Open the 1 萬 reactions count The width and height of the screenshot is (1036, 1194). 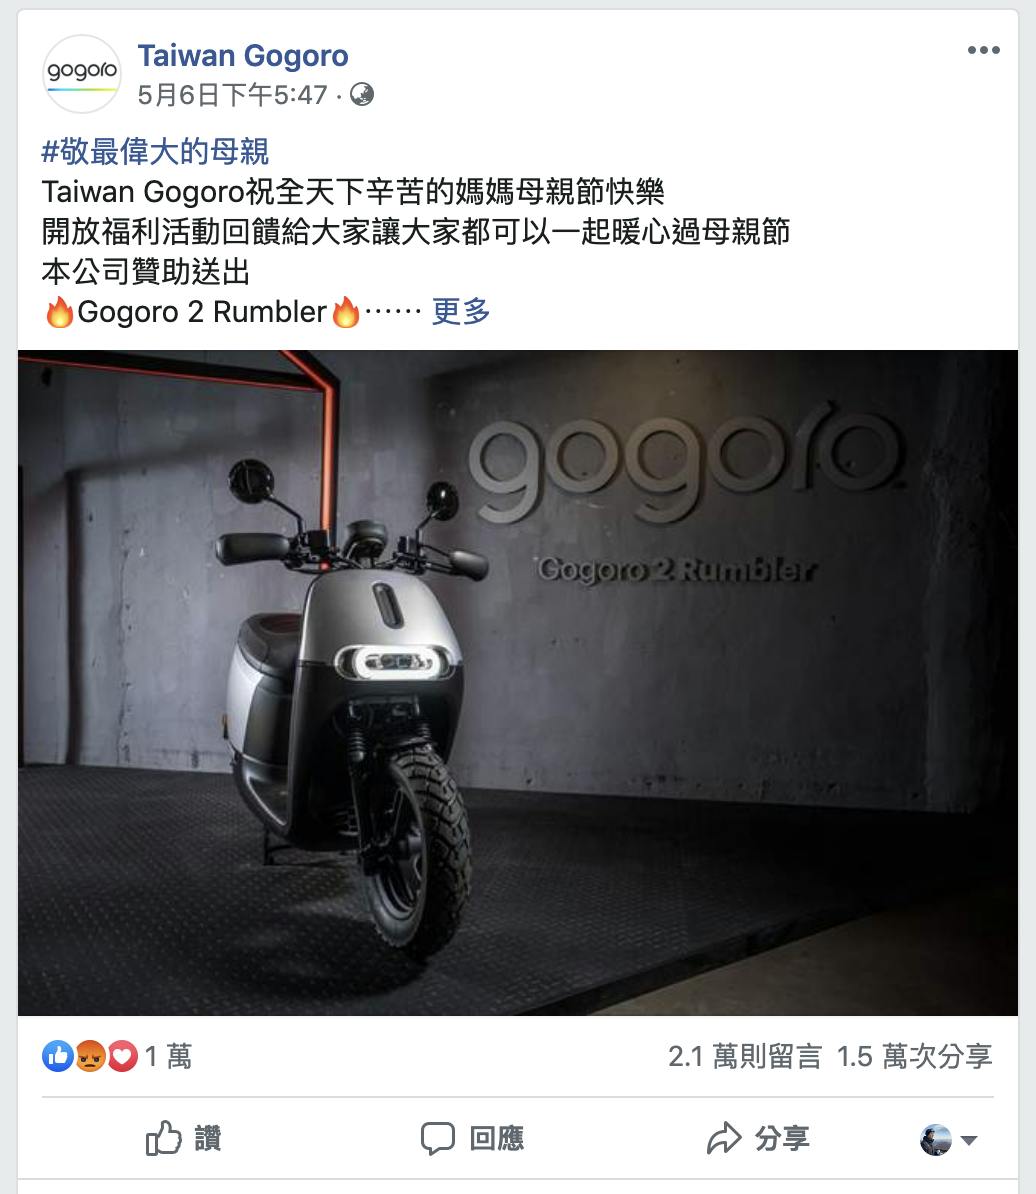168,1056
